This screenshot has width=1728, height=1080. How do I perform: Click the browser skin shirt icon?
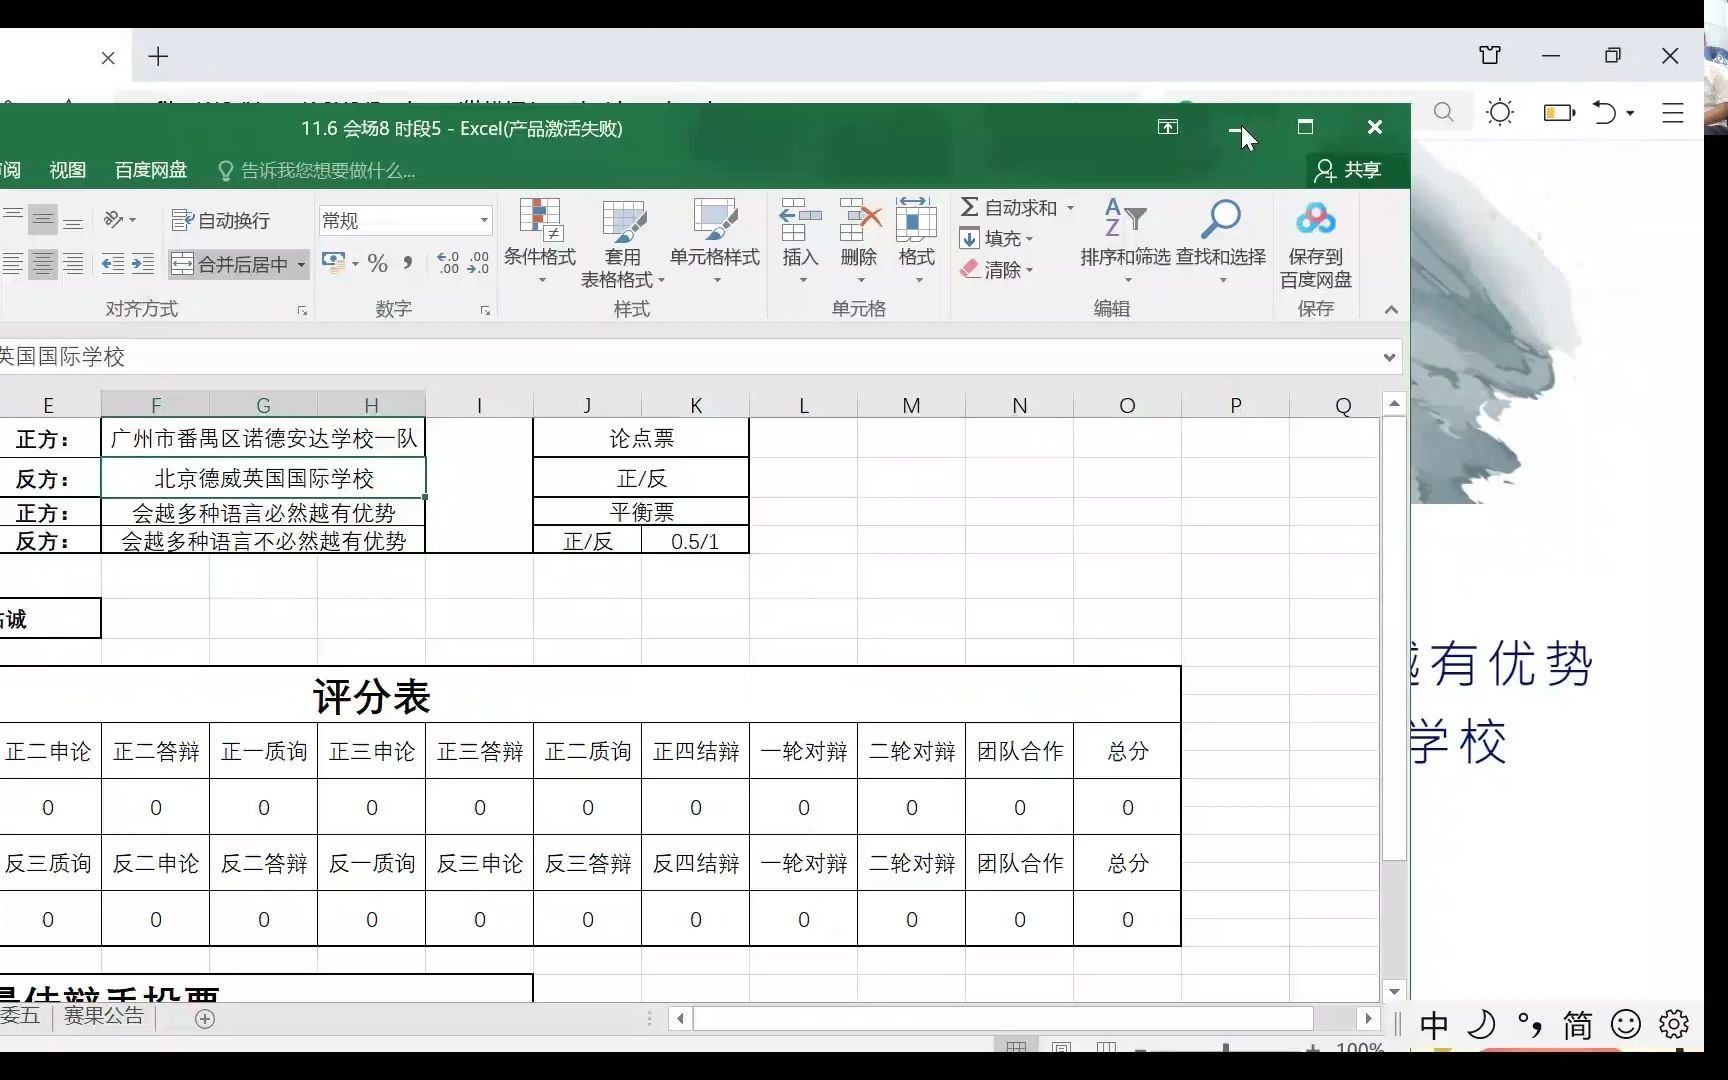(1490, 56)
